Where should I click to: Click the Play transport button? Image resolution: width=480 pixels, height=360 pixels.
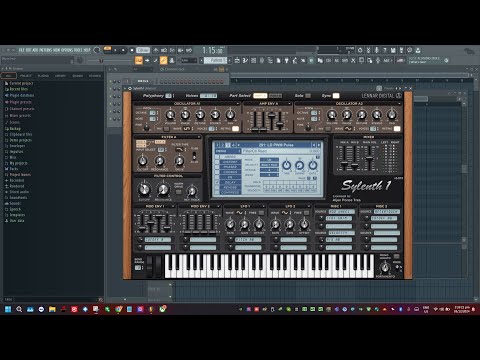tap(115, 50)
